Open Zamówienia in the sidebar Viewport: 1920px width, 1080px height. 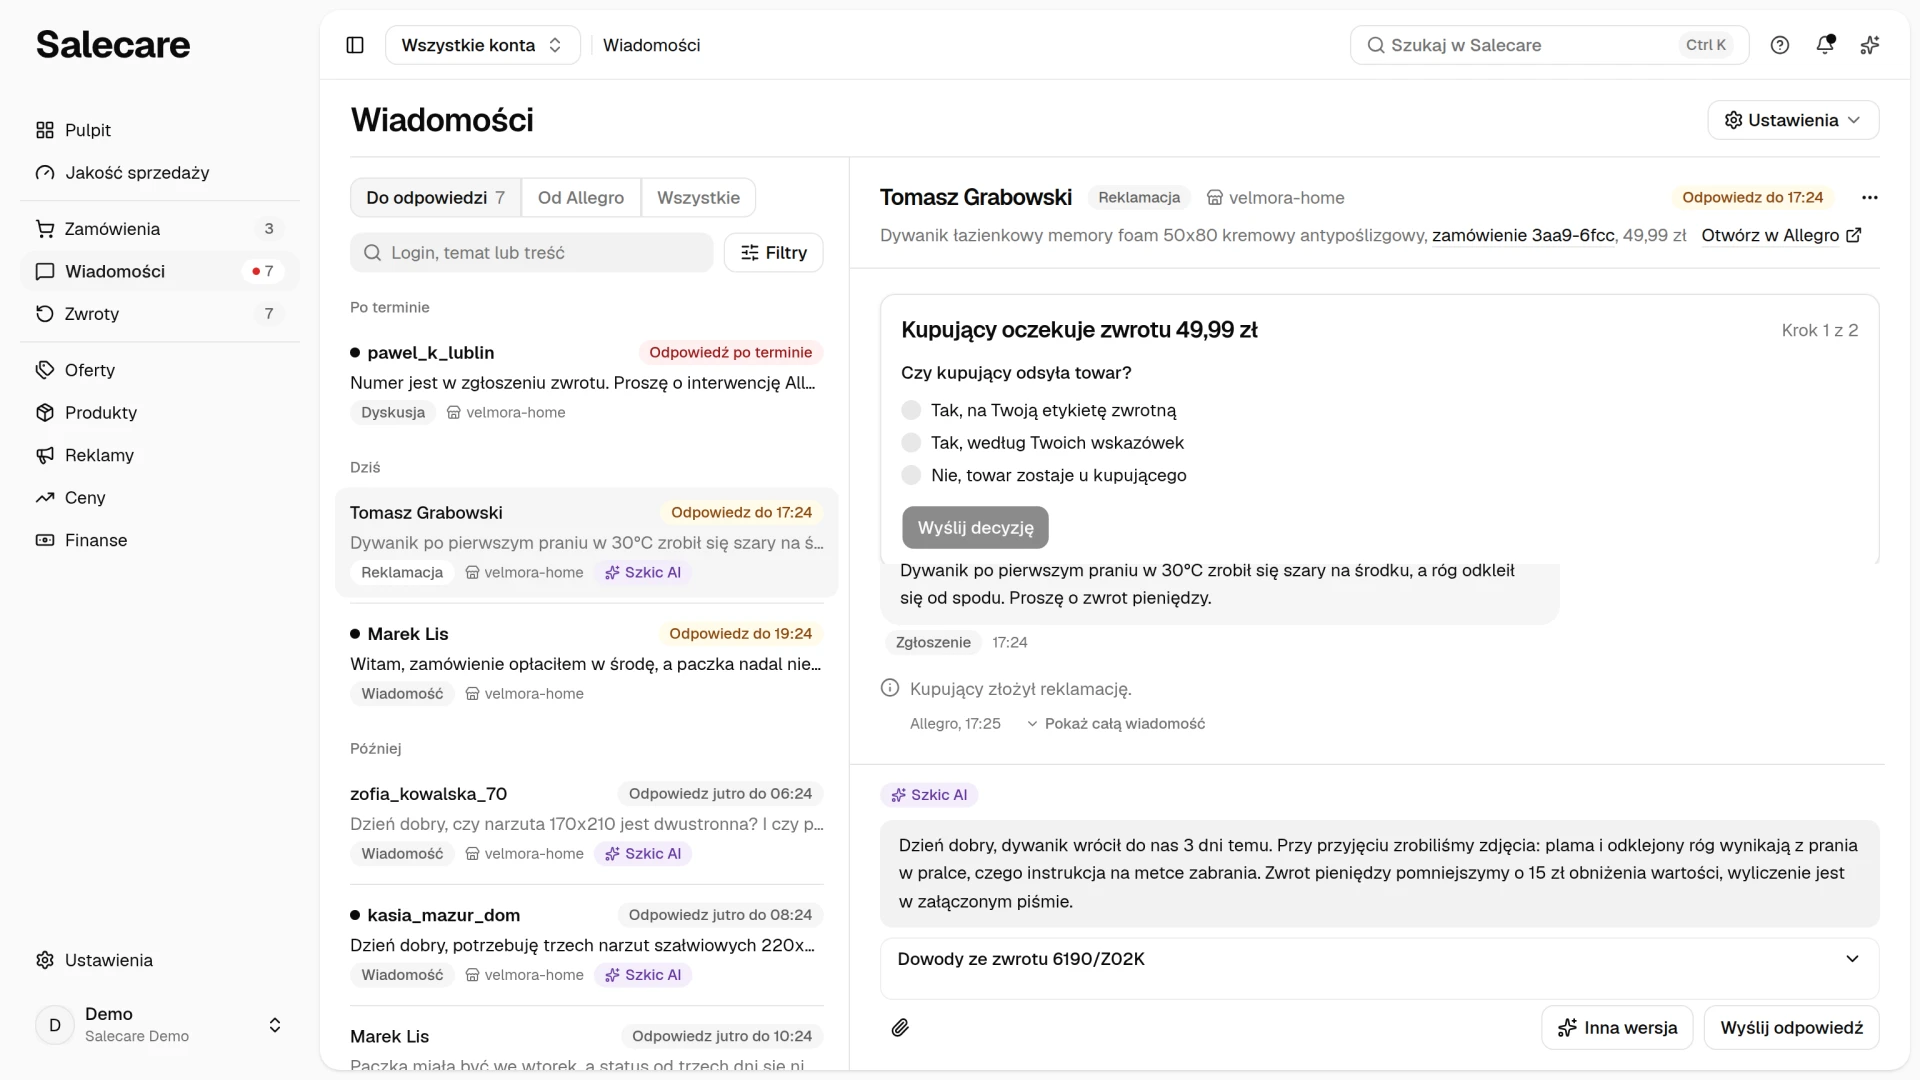pos(160,229)
